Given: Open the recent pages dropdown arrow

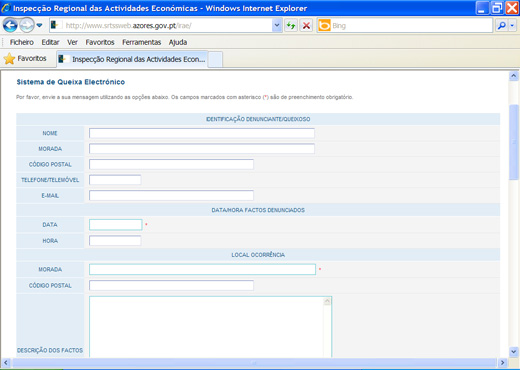Looking at the screenshot, I should click(x=39, y=25).
